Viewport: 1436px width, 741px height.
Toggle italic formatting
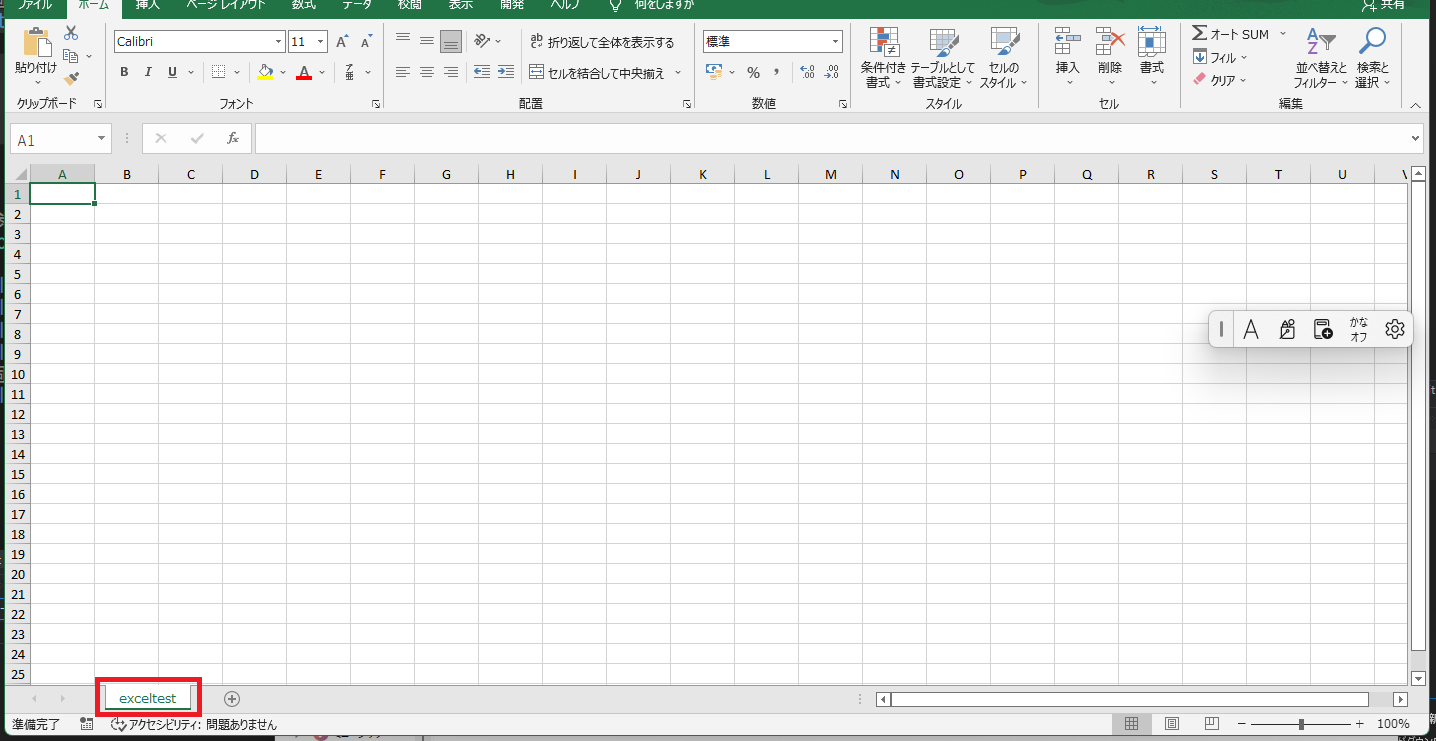pyautogui.click(x=148, y=72)
